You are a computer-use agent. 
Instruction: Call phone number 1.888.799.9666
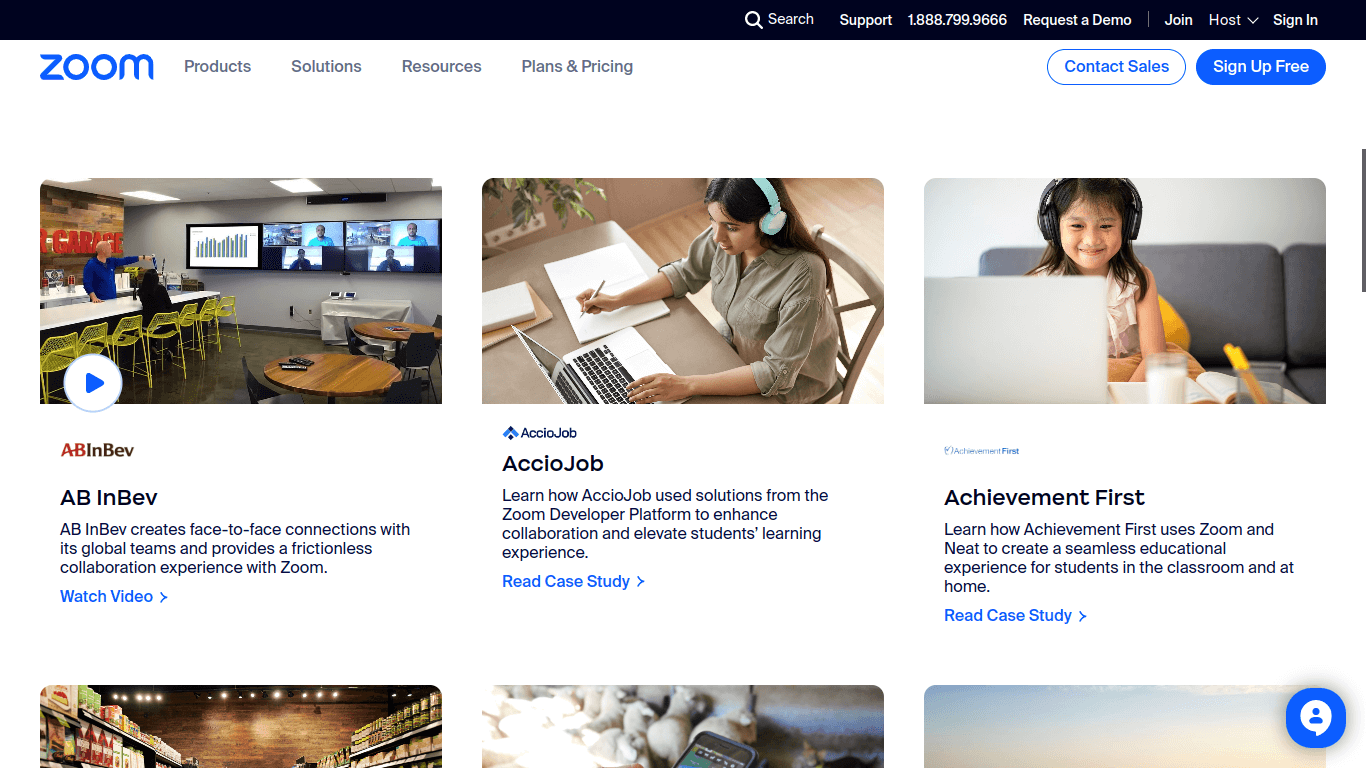[x=957, y=20]
